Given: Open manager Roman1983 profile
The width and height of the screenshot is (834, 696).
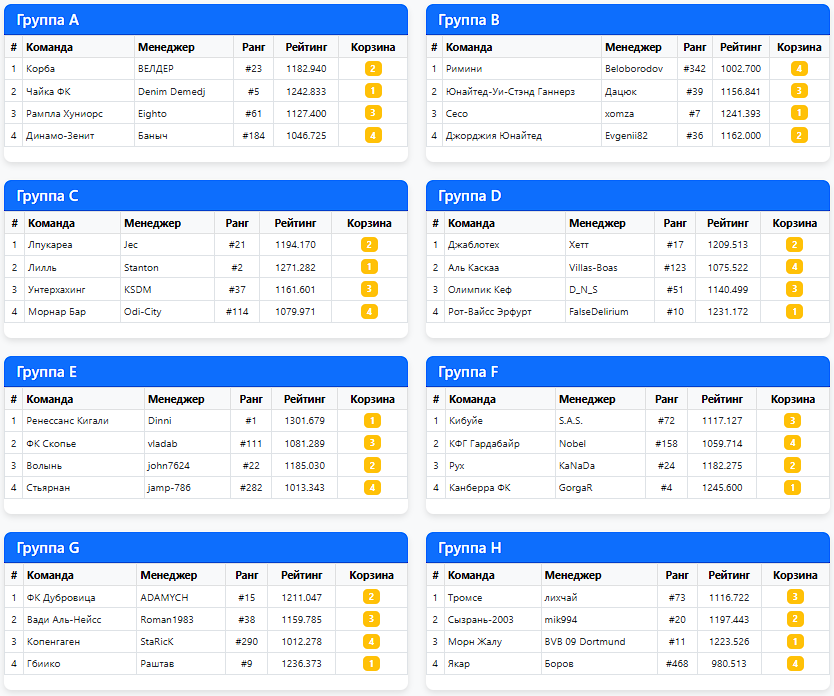Looking at the screenshot, I should 167,619.
